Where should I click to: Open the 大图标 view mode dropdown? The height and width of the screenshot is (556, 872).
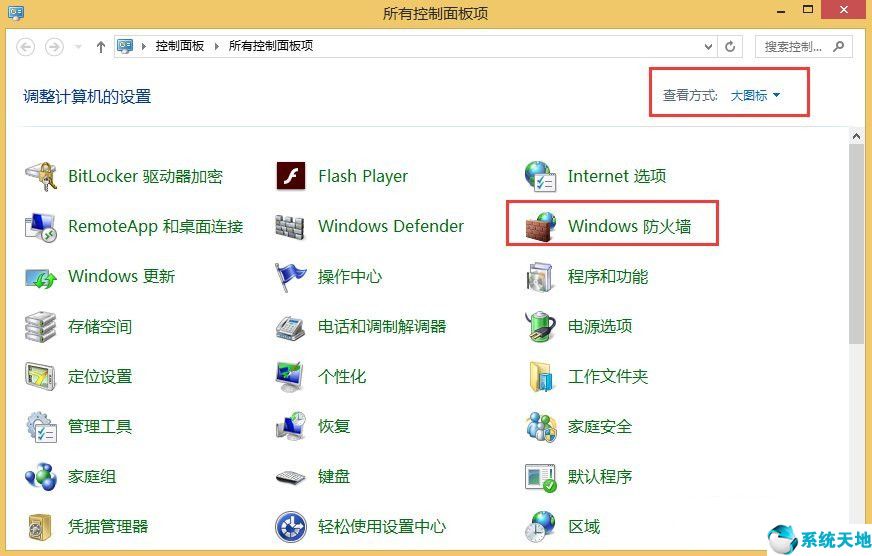click(755, 96)
